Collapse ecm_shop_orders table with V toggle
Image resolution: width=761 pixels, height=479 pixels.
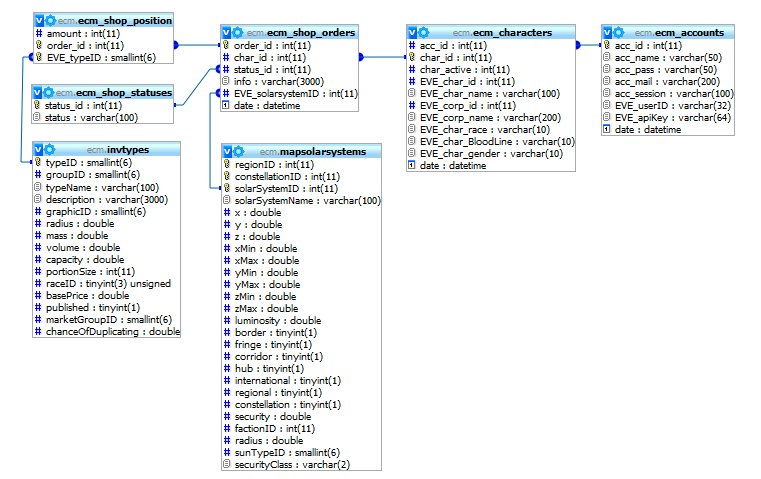pos(226,33)
